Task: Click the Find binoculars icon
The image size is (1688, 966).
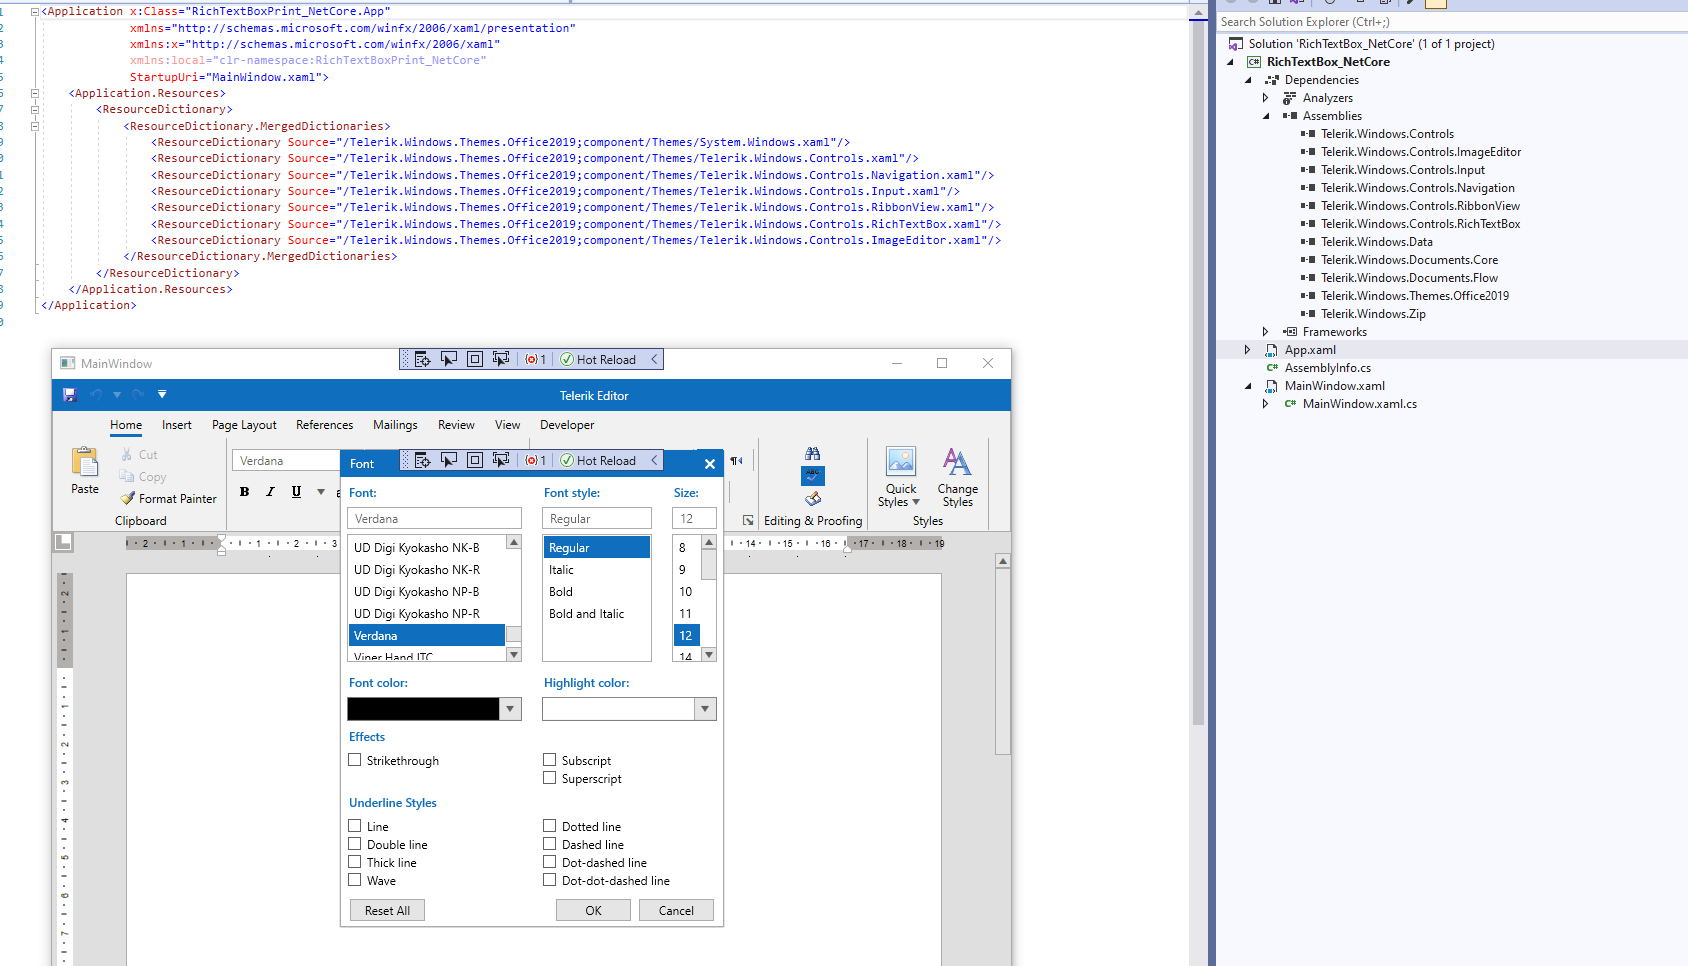Action: coord(813,454)
